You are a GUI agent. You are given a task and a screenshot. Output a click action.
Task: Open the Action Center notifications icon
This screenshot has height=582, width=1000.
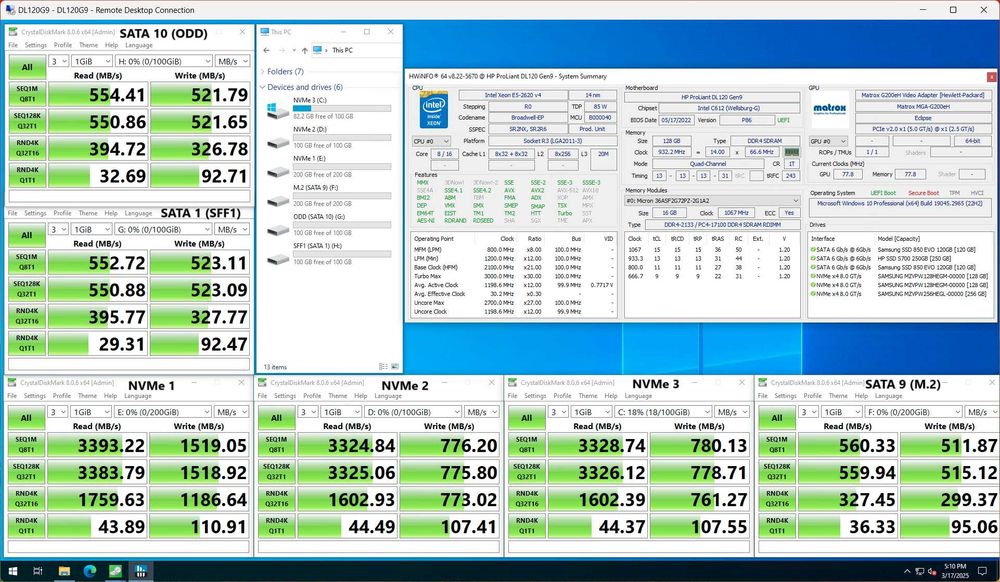click(x=983, y=571)
